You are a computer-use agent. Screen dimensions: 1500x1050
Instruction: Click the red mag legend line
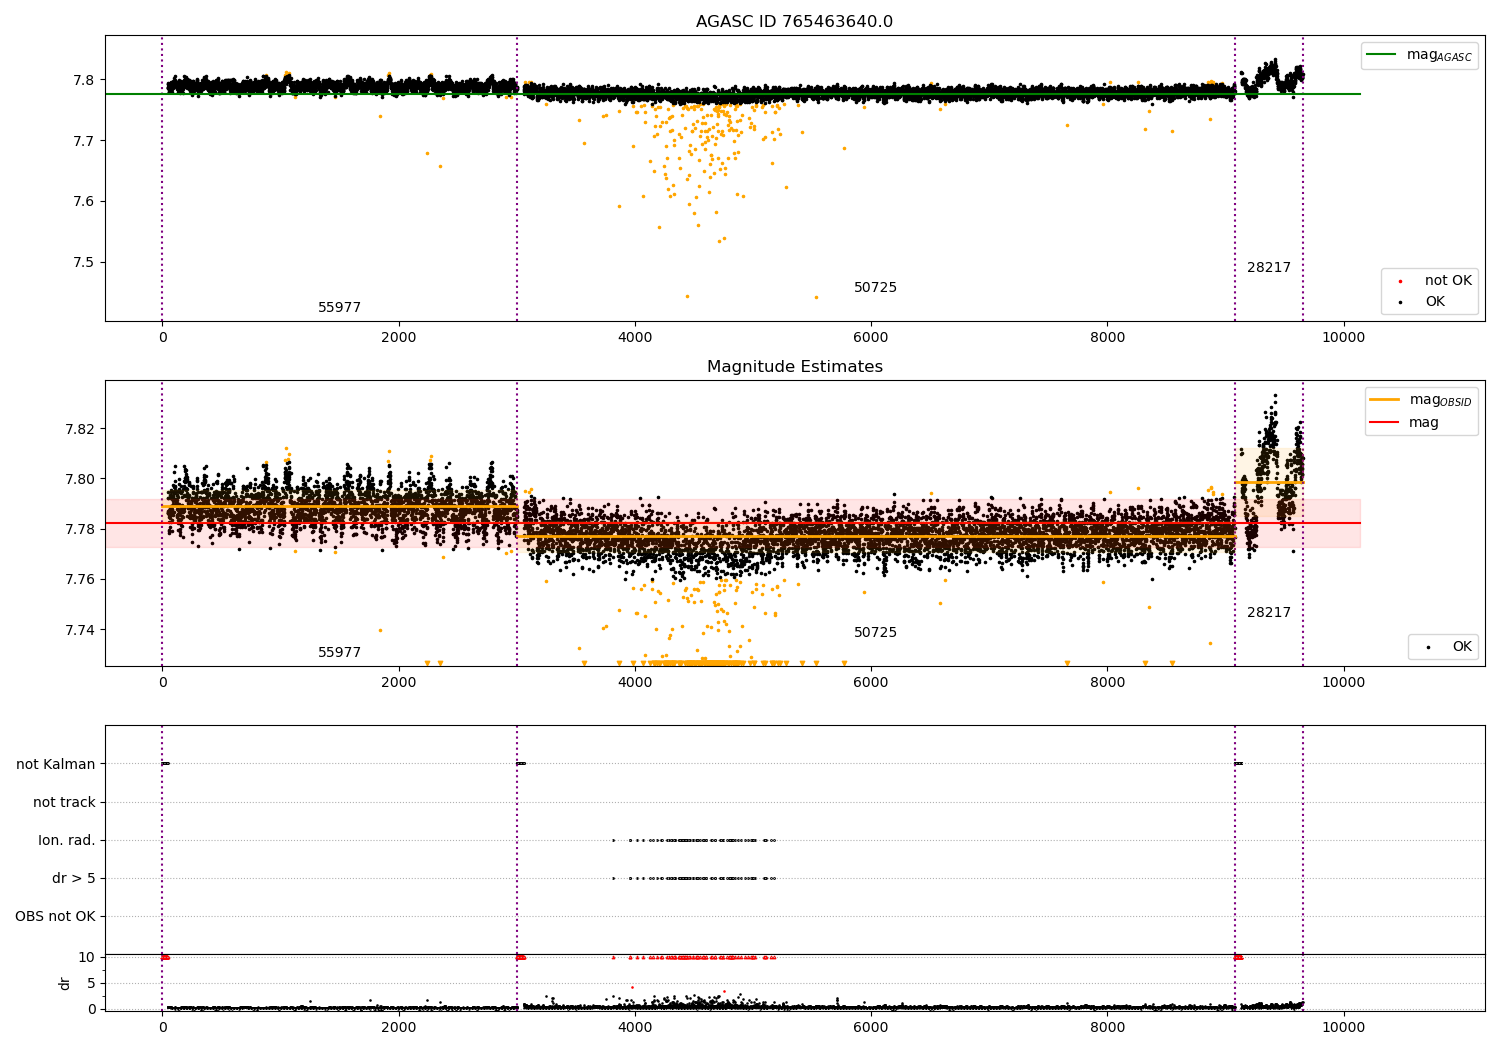(x=1385, y=423)
